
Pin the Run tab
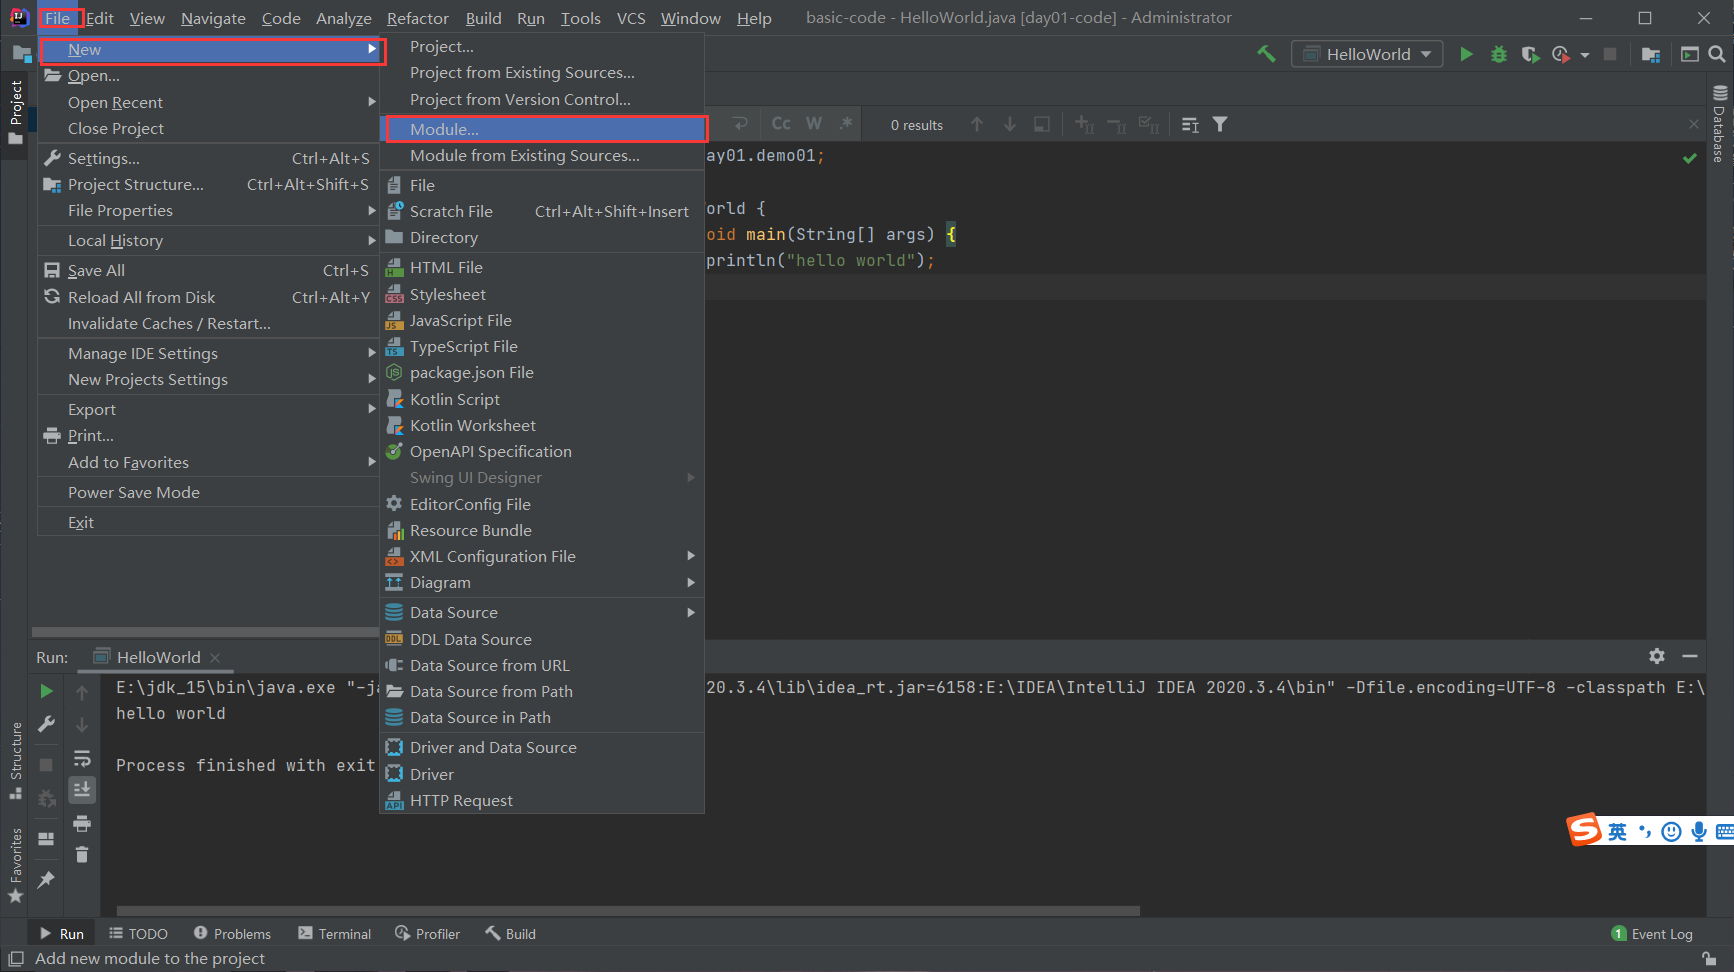(x=46, y=879)
